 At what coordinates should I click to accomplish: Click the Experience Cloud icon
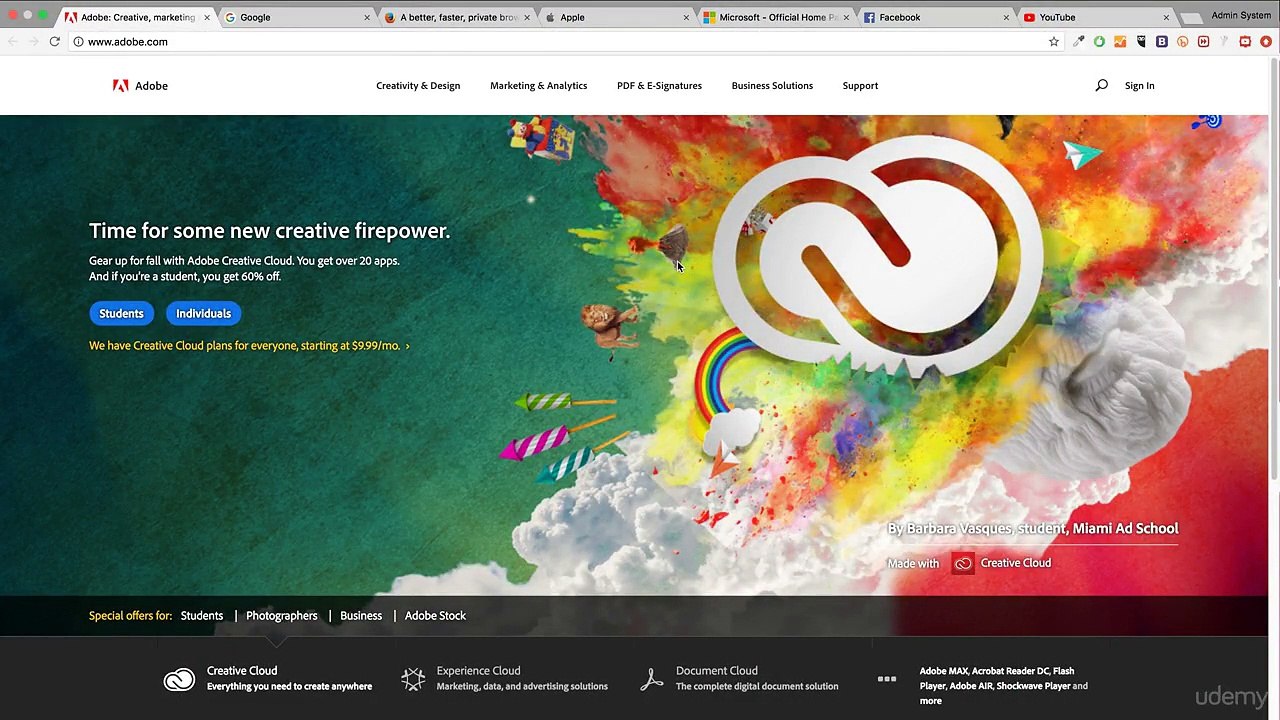click(413, 680)
